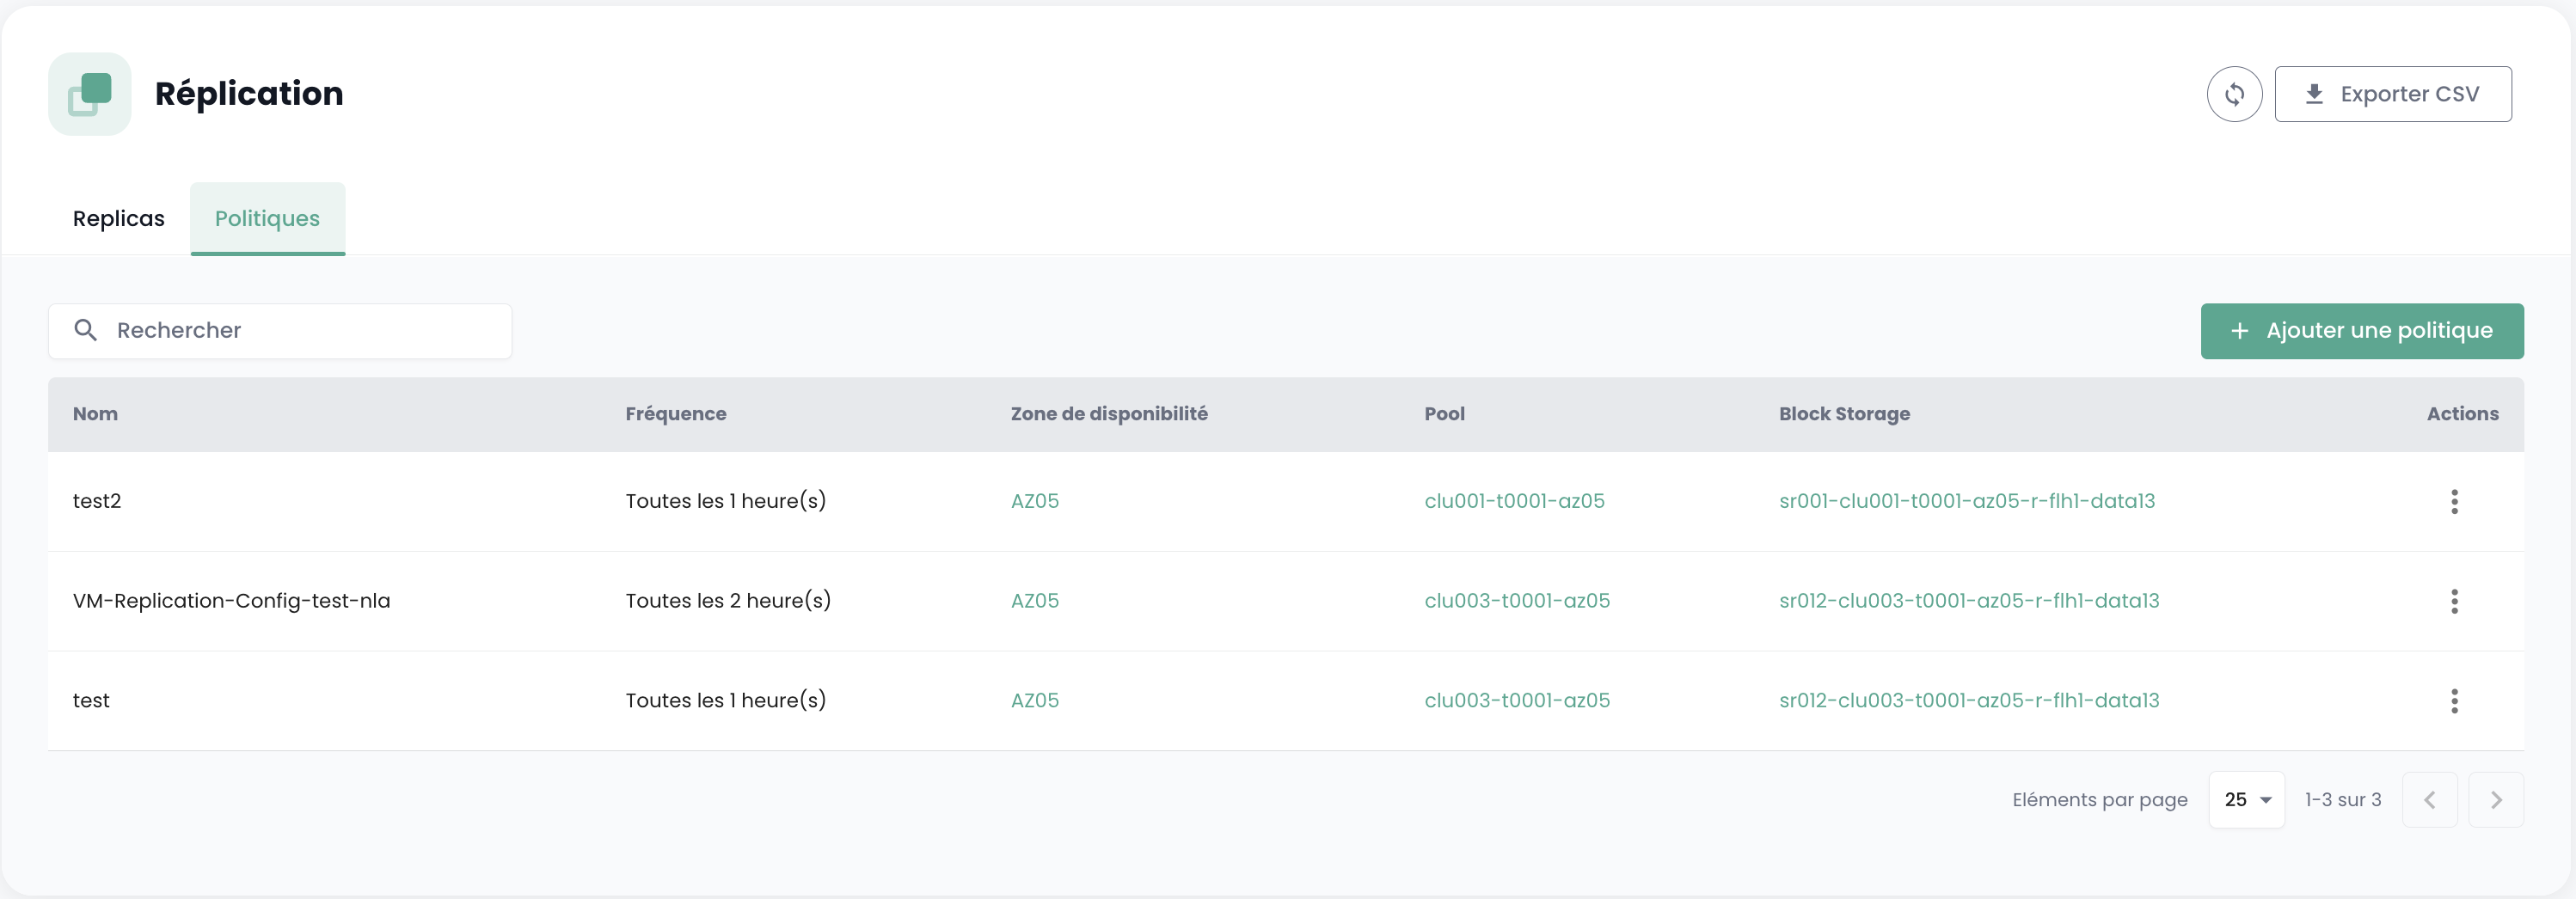Screen dimensions: 2576x899
Task: Click the Nom column header
Action: (95, 414)
